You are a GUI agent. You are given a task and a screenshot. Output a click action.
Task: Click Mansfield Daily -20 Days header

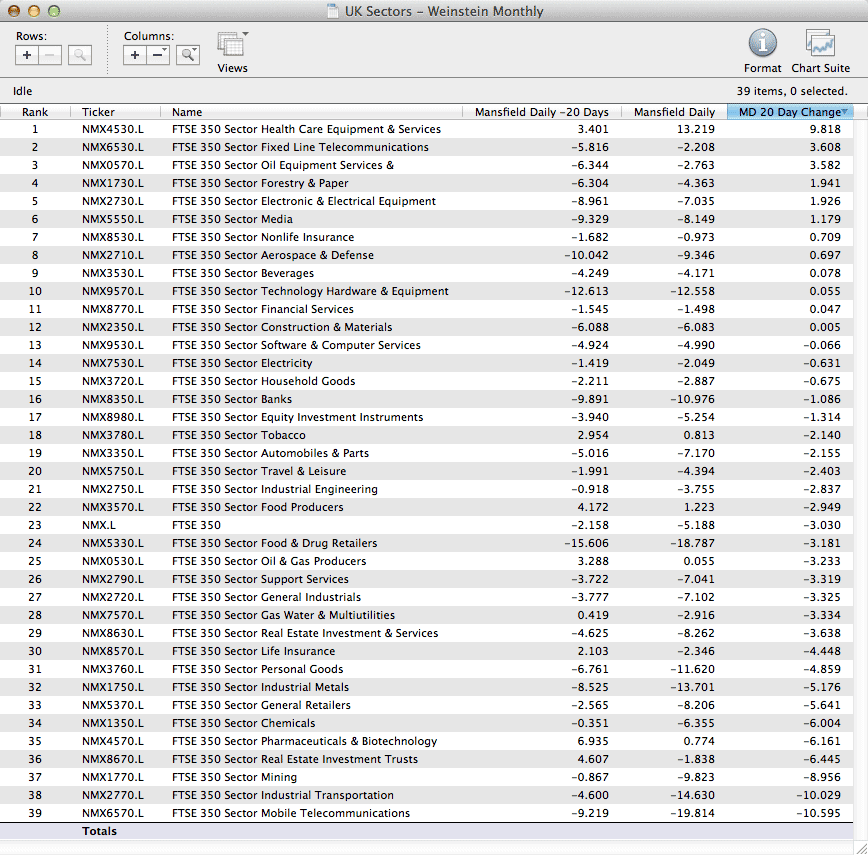pyautogui.click(x=540, y=112)
